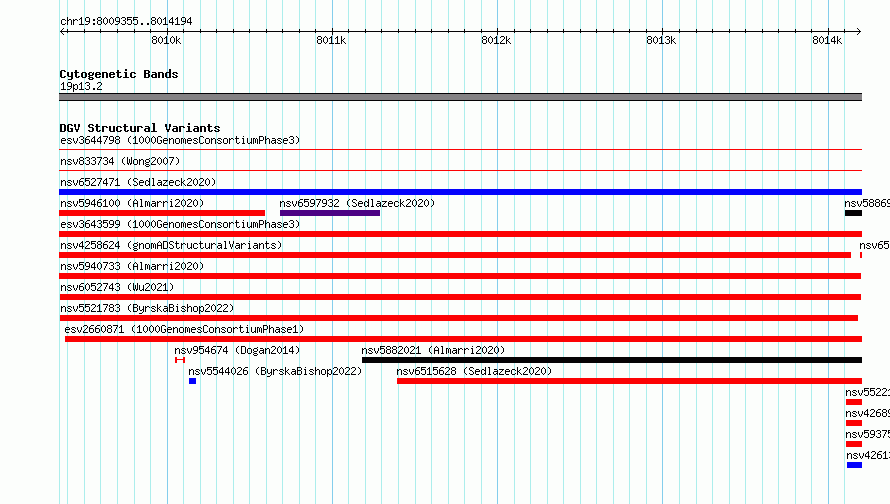Image resolution: width=890 pixels, height=504 pixels.
Task: Click the 8011k ruler tick label
Action: coord(331,40)
